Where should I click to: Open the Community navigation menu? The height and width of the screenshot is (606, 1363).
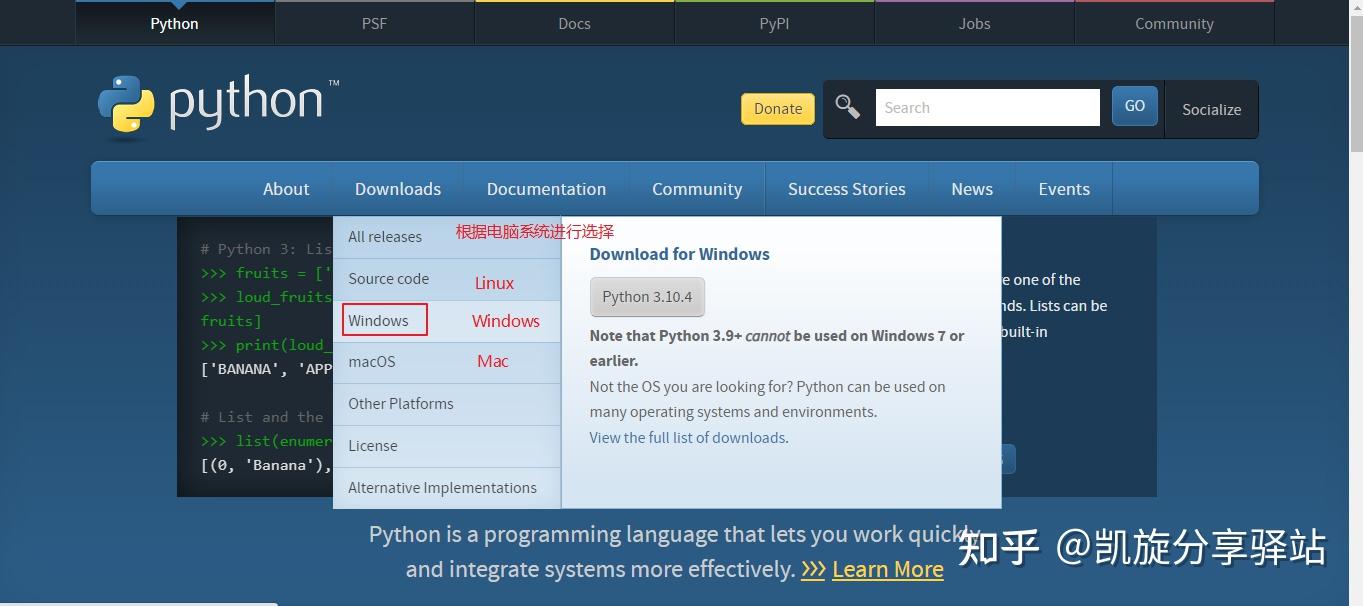tap(697, 189)
